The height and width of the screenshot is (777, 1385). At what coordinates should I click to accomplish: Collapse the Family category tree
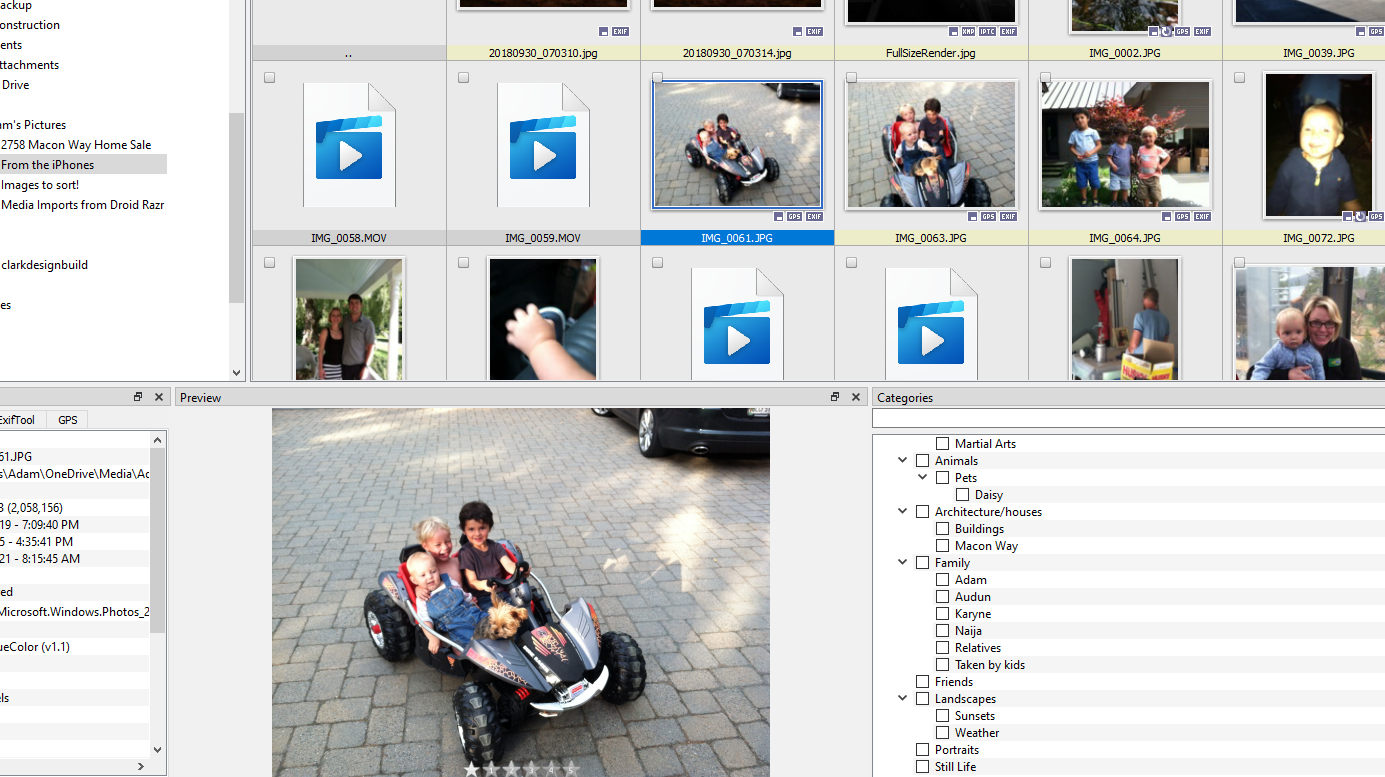click(903, 563)
